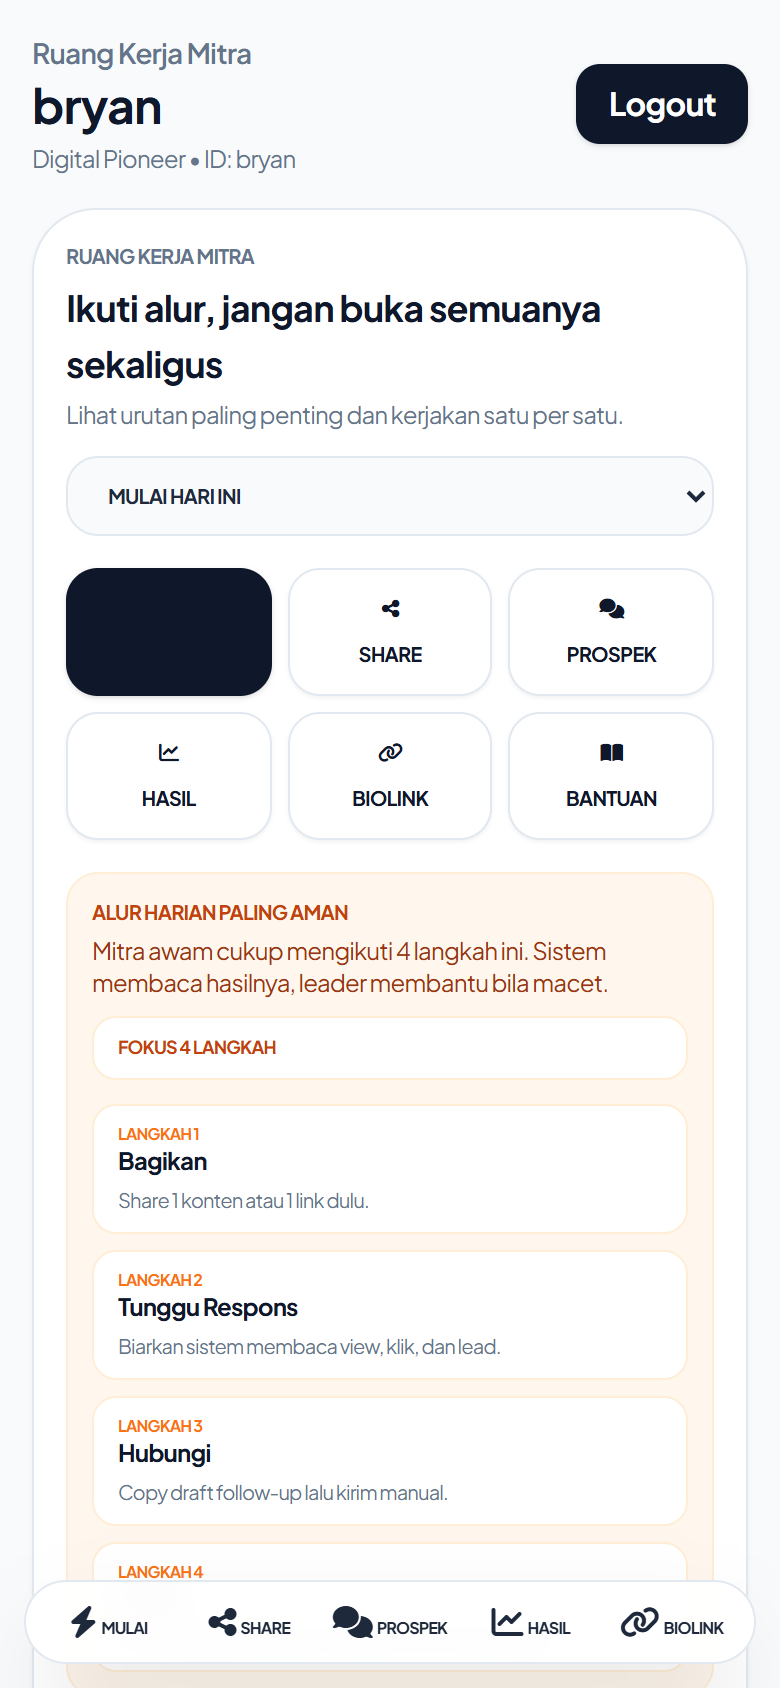780x1688 pixels.
Task: Click the share icon in the SHARE tile
Action: tap(390, 608)
